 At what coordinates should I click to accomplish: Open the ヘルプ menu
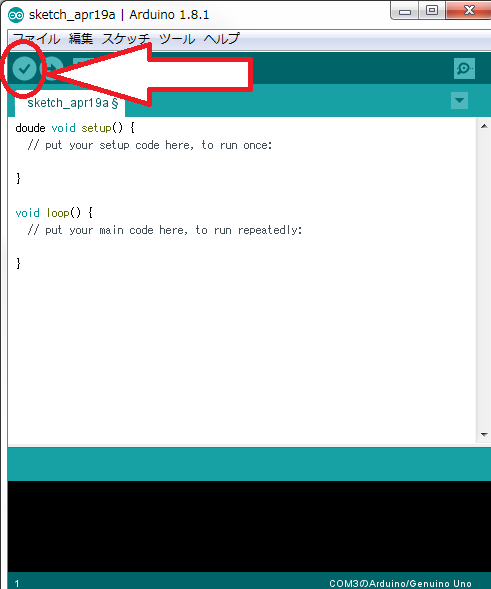point(222,39)
